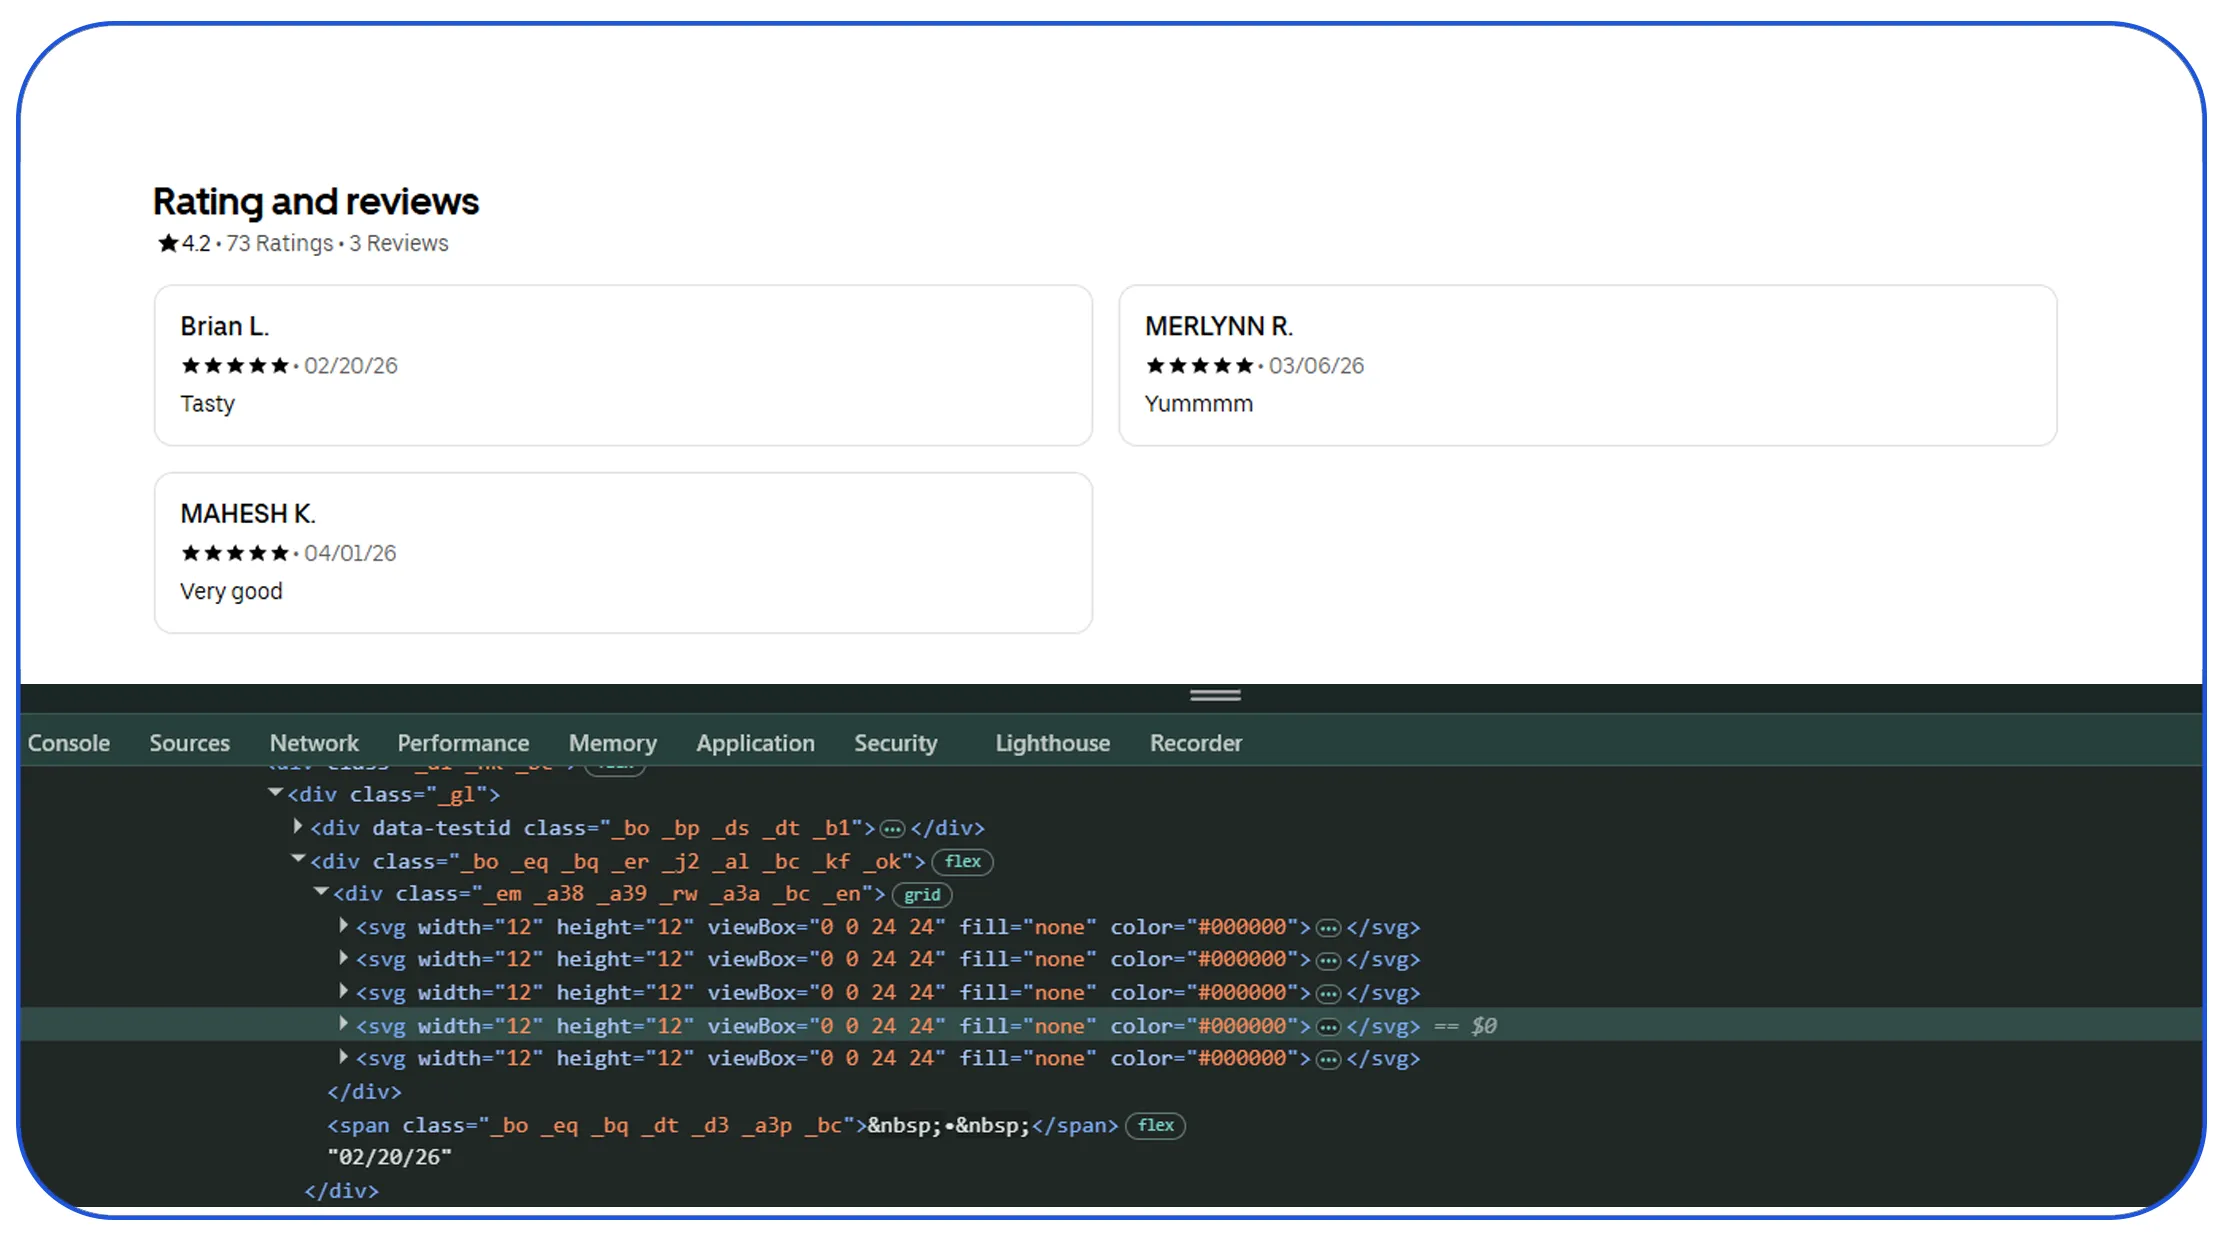
Task: Click the first star in Brian L.'s rating
Action: pyautogui.click(x=190, y=366)
